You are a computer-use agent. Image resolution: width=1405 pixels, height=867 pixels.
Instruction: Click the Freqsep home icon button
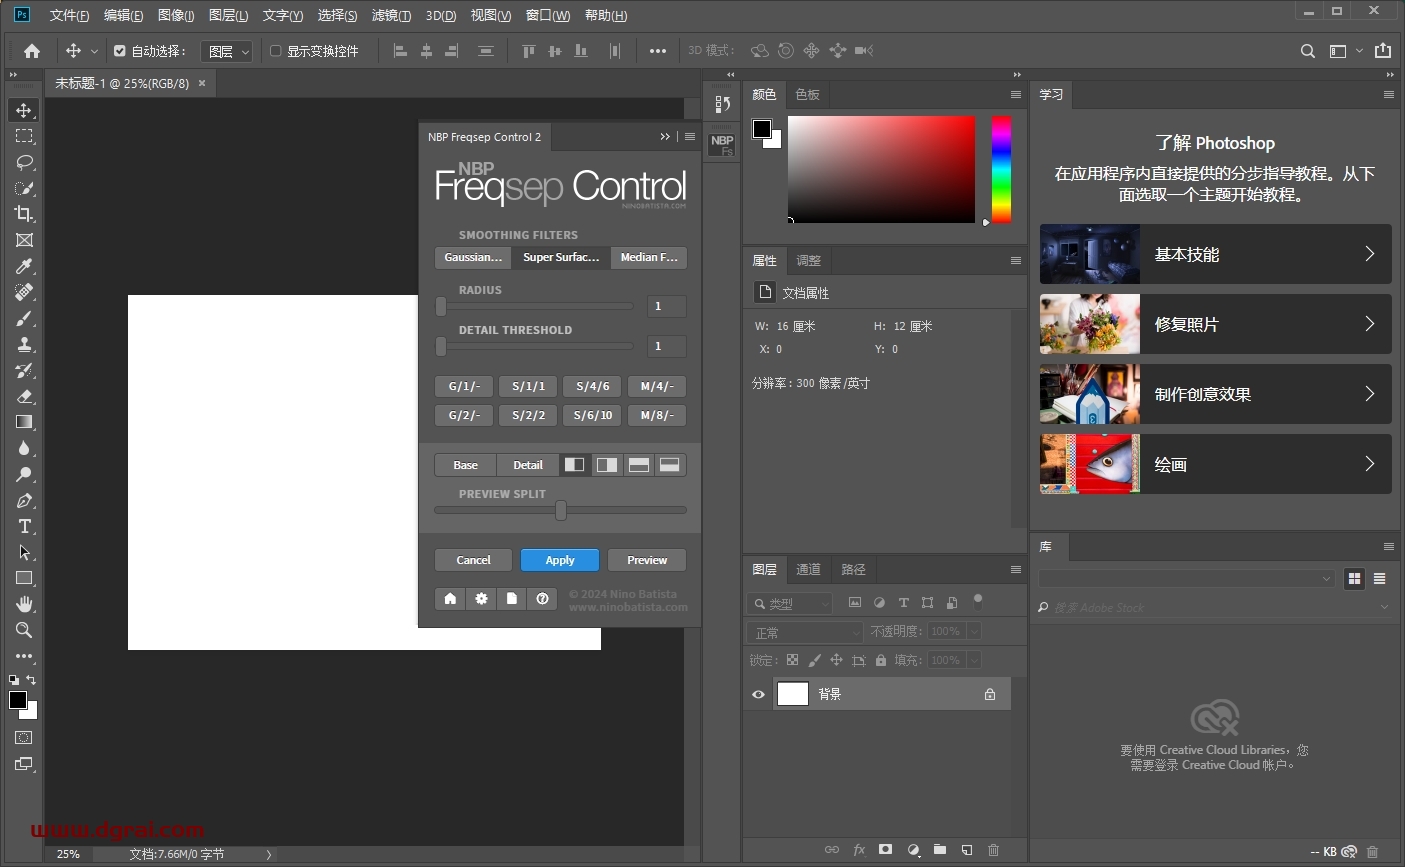coord(450,598)
